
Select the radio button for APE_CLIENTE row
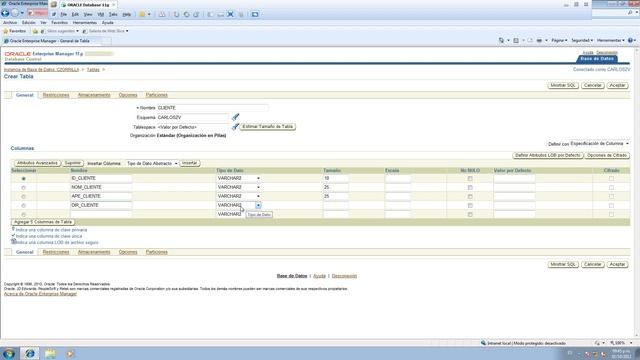[23, 197]
